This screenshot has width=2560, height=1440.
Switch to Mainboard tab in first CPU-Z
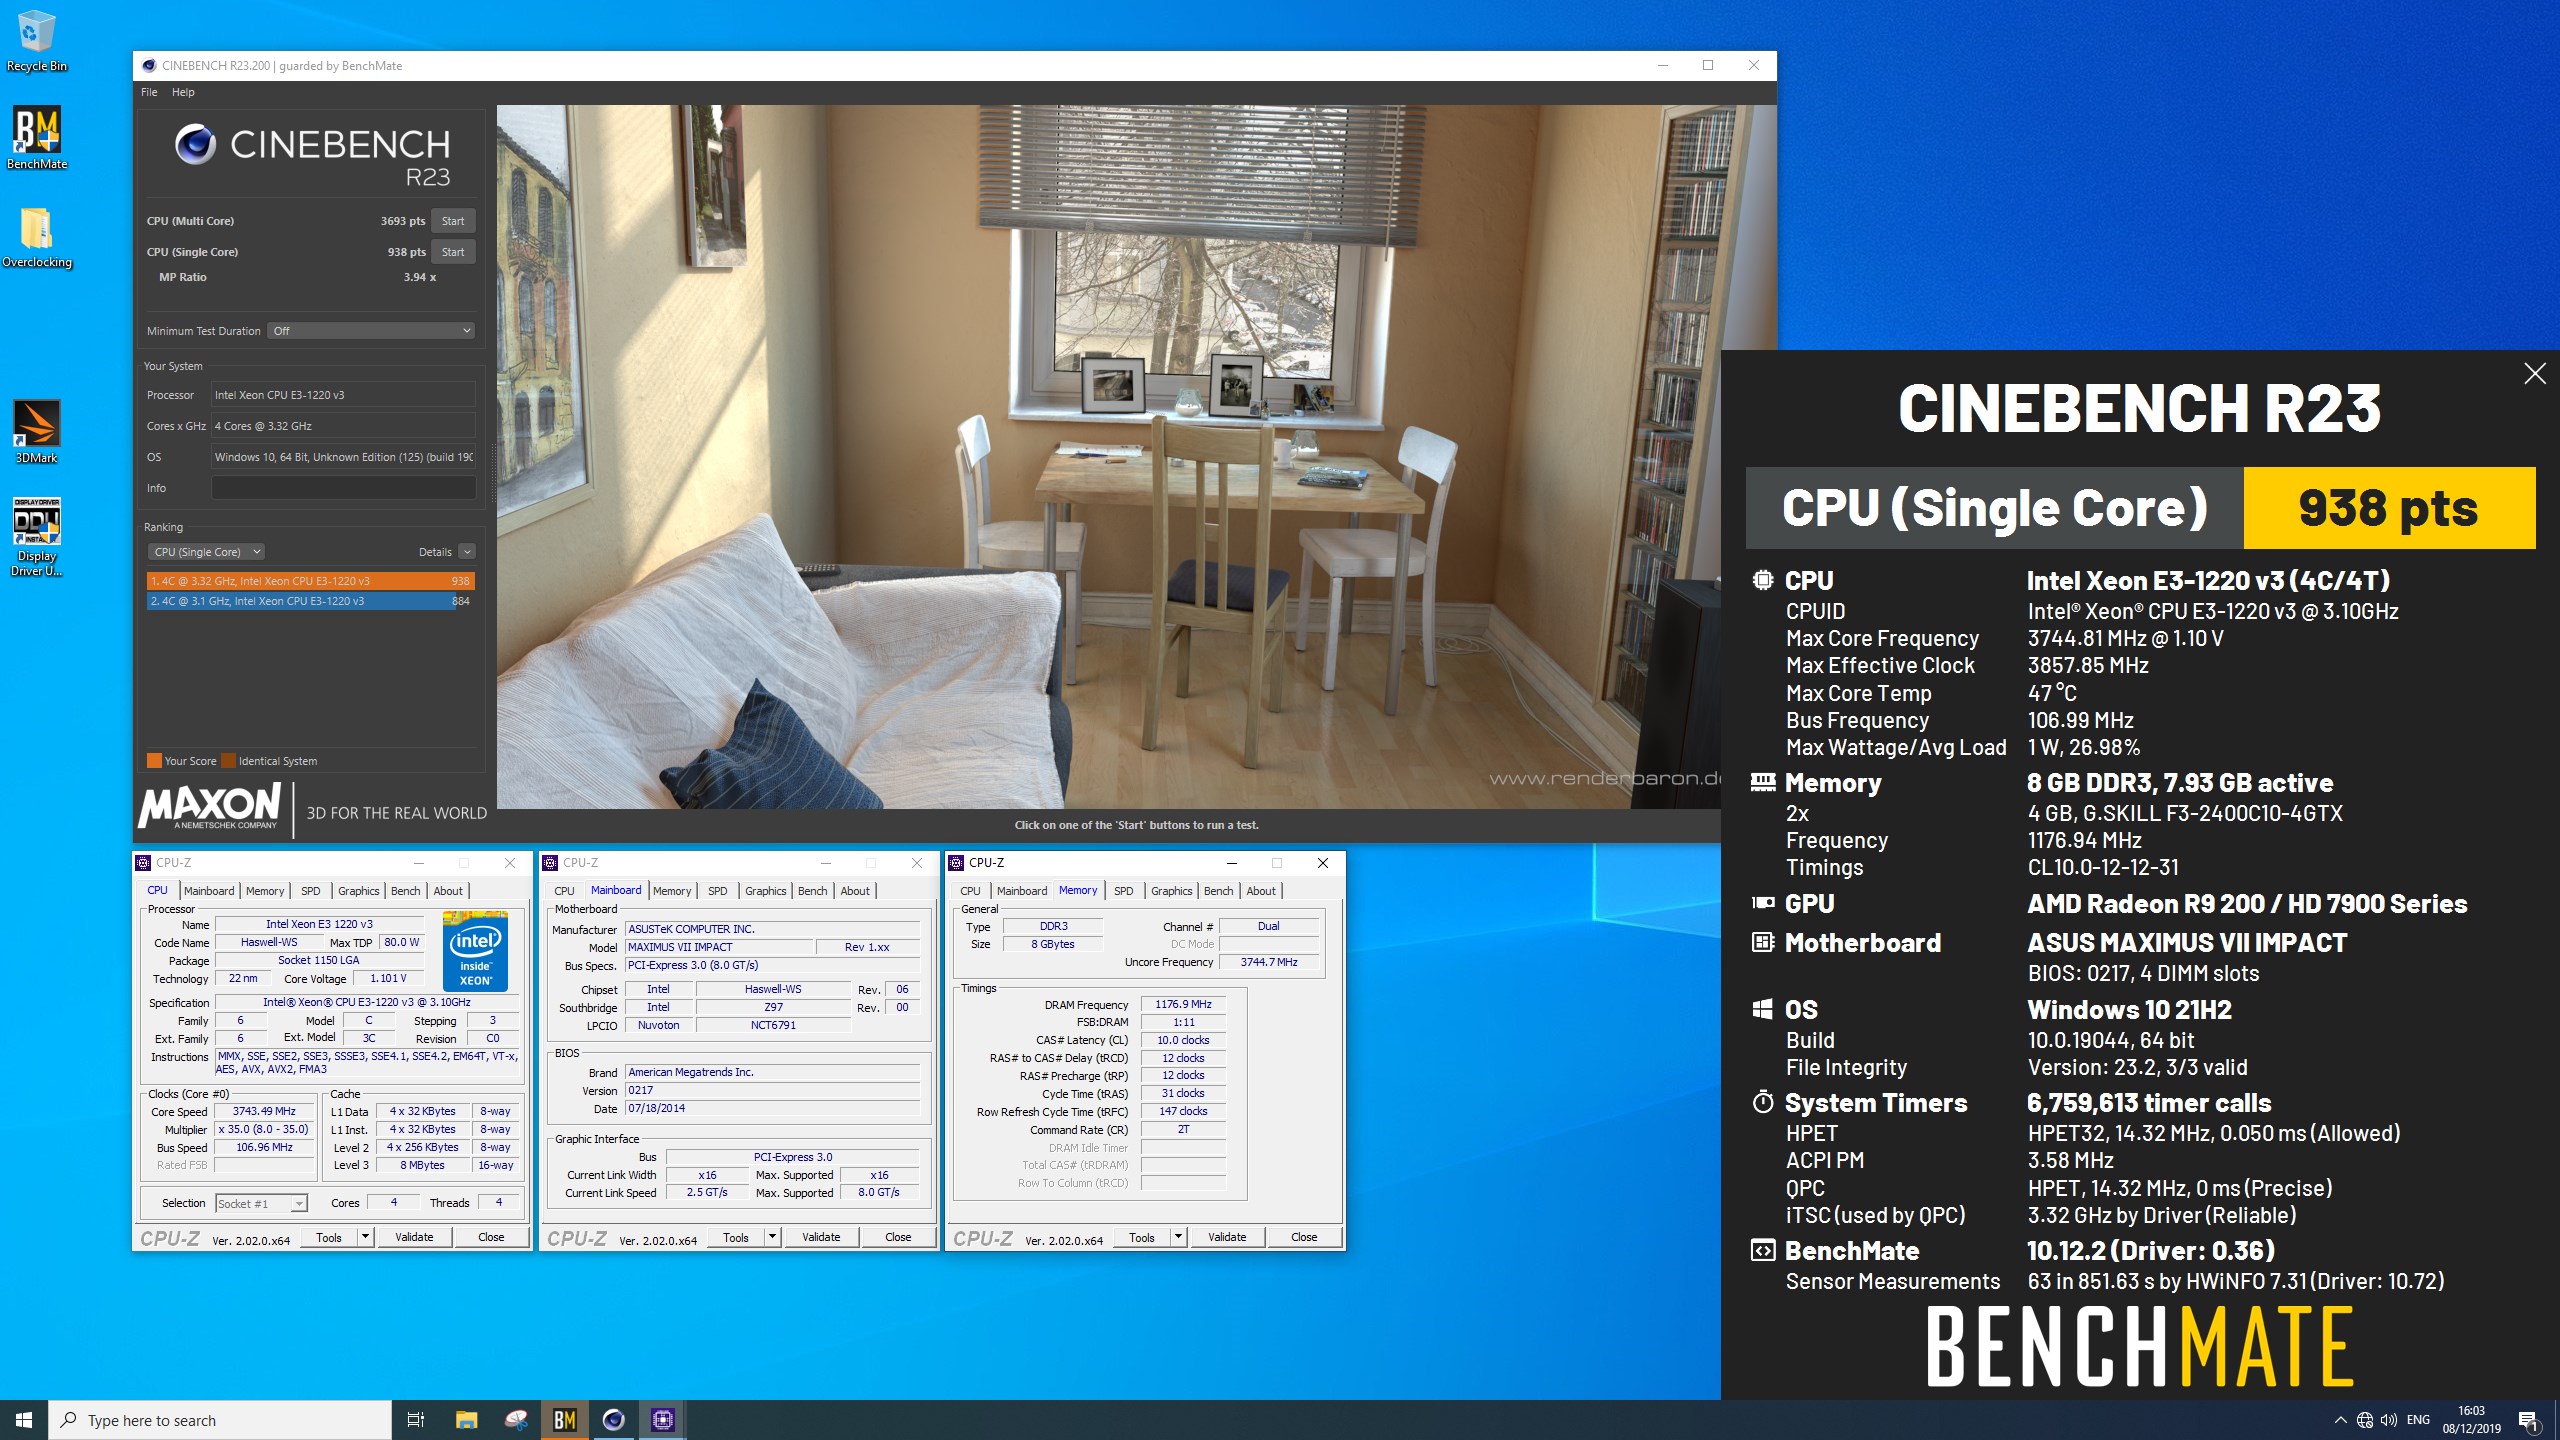click(209, 891)
